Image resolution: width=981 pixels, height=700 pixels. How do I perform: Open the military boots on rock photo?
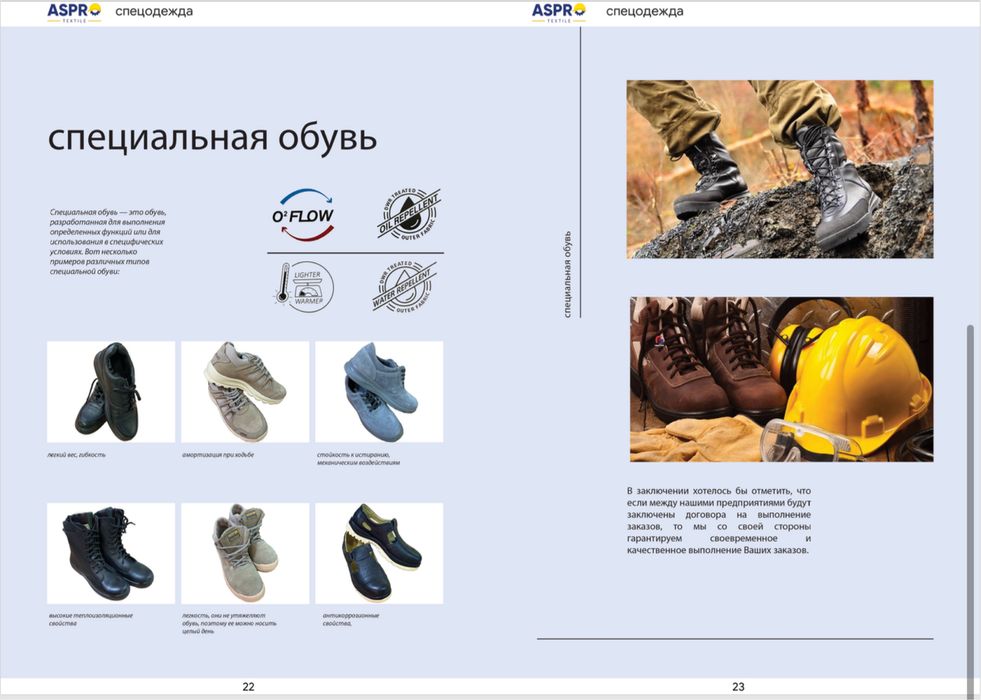tap(780, 169)
